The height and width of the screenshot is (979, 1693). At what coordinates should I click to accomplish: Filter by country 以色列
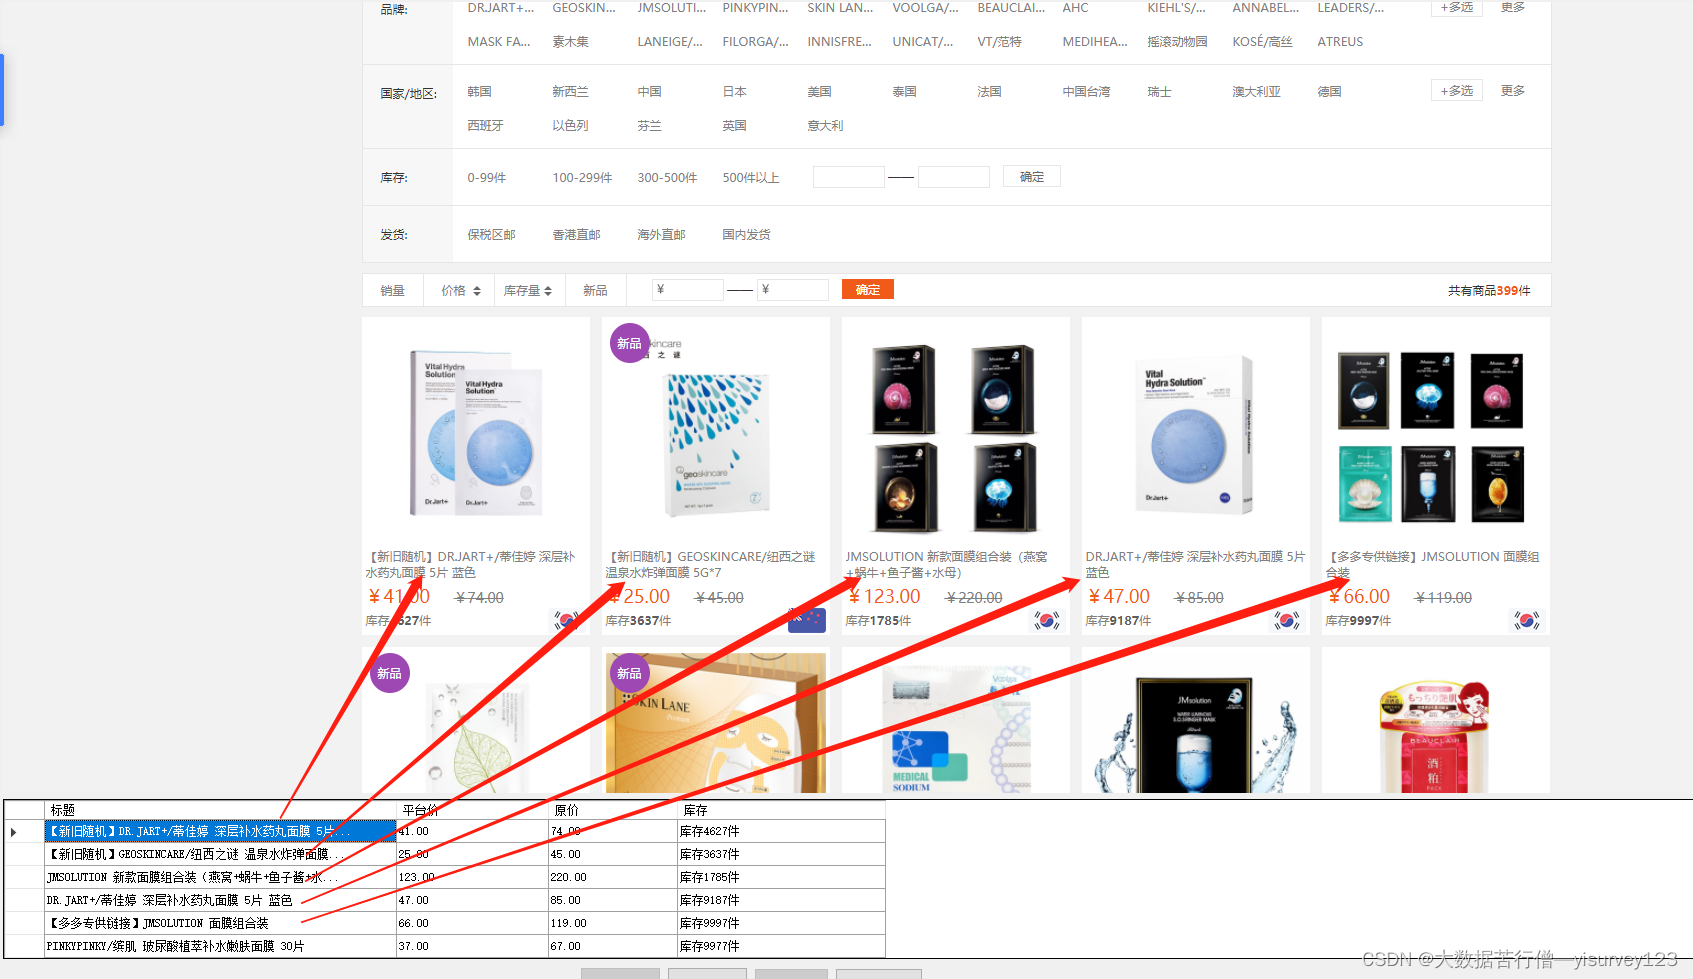[x=571, y=126]
